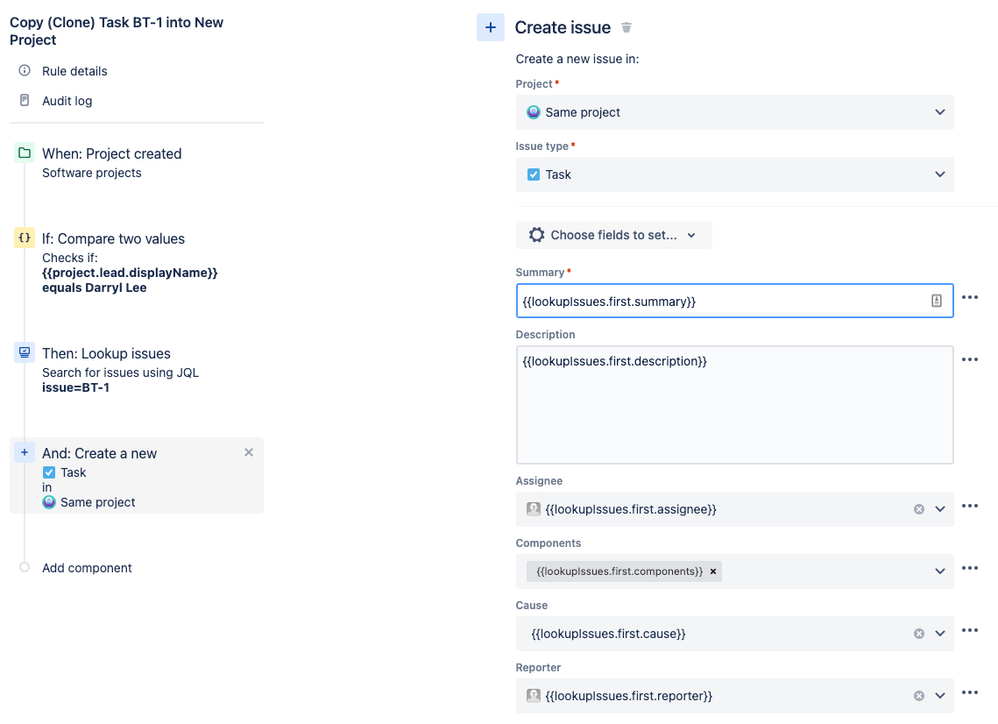Clear the Reporter field value
Viewport: 998px width, 724px height.
pyautogui.click(x=919, y=696)
